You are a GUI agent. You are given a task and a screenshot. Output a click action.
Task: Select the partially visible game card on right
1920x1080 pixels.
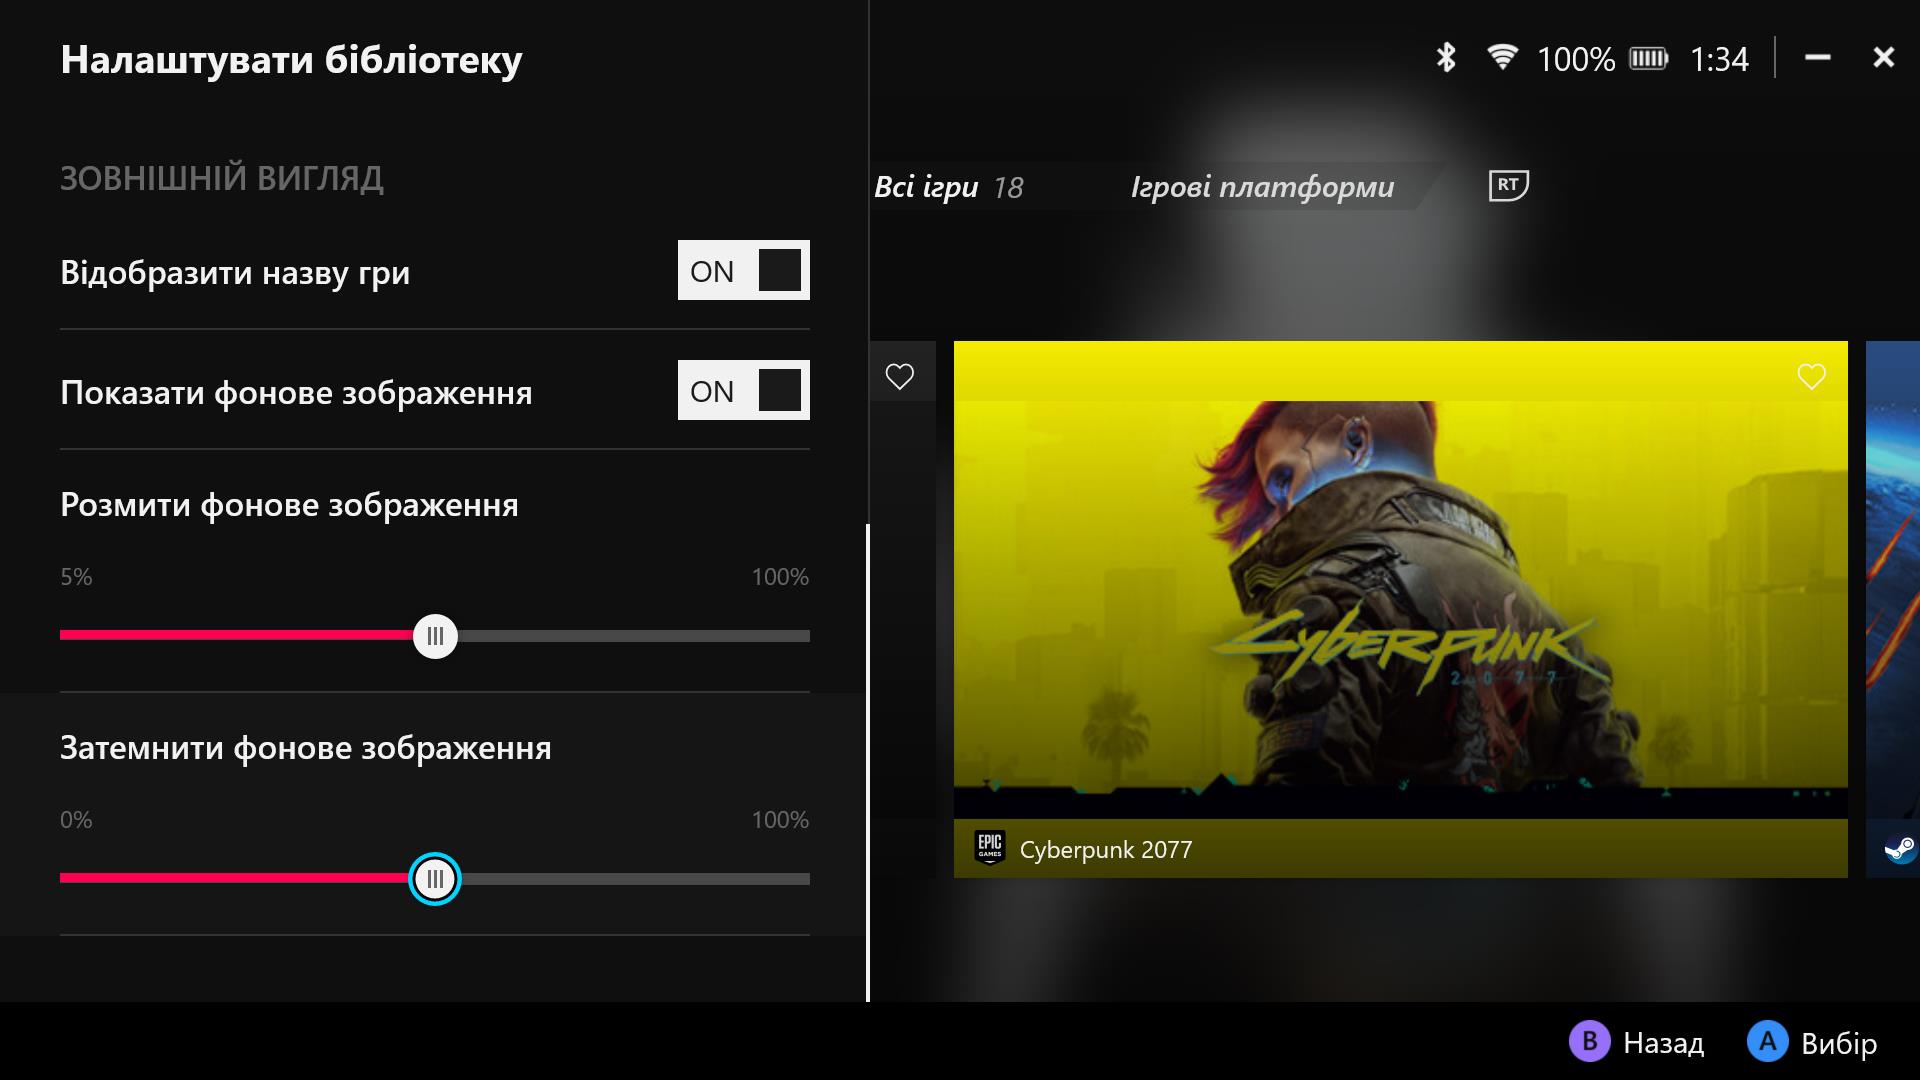coord(1893,609)
